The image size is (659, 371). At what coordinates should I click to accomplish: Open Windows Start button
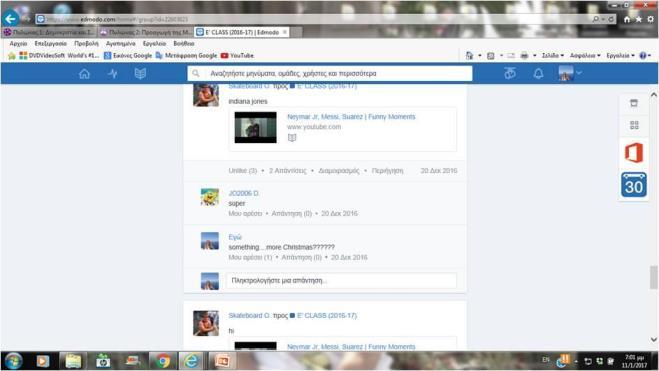[13, 361]
